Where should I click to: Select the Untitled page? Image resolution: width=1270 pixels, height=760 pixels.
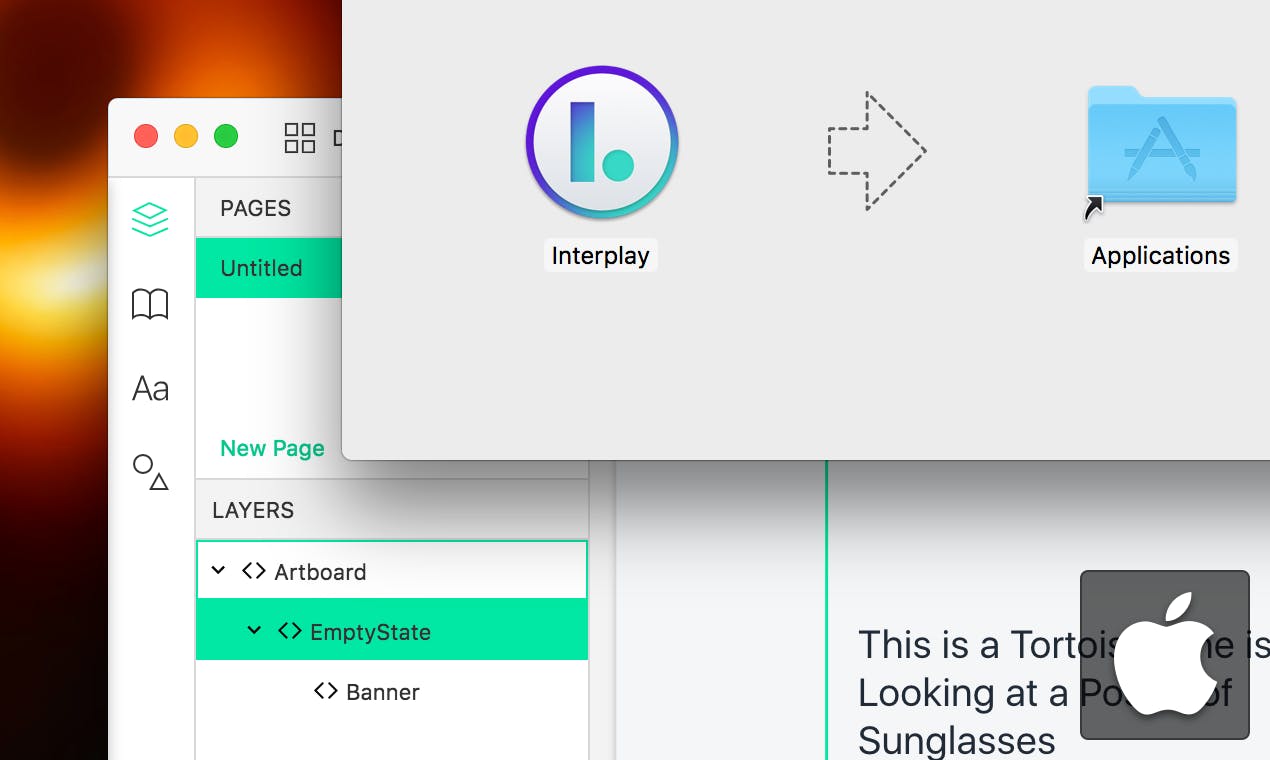(x=269, y=268)
